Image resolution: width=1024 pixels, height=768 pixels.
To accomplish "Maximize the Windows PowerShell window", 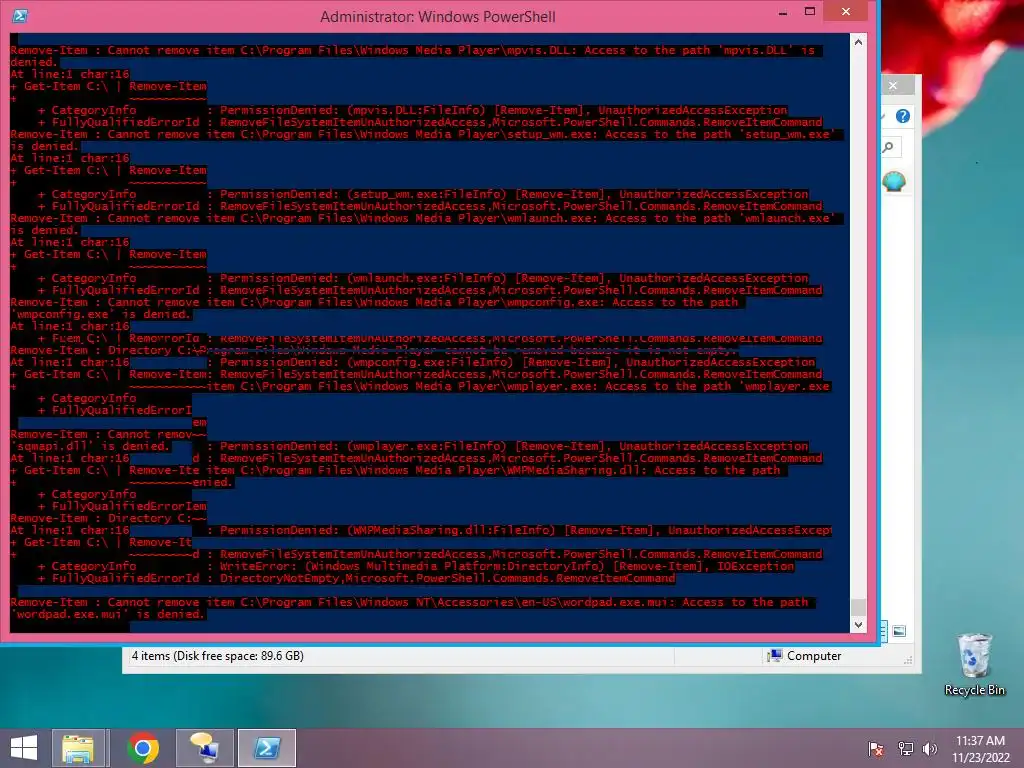I will 810,12.
